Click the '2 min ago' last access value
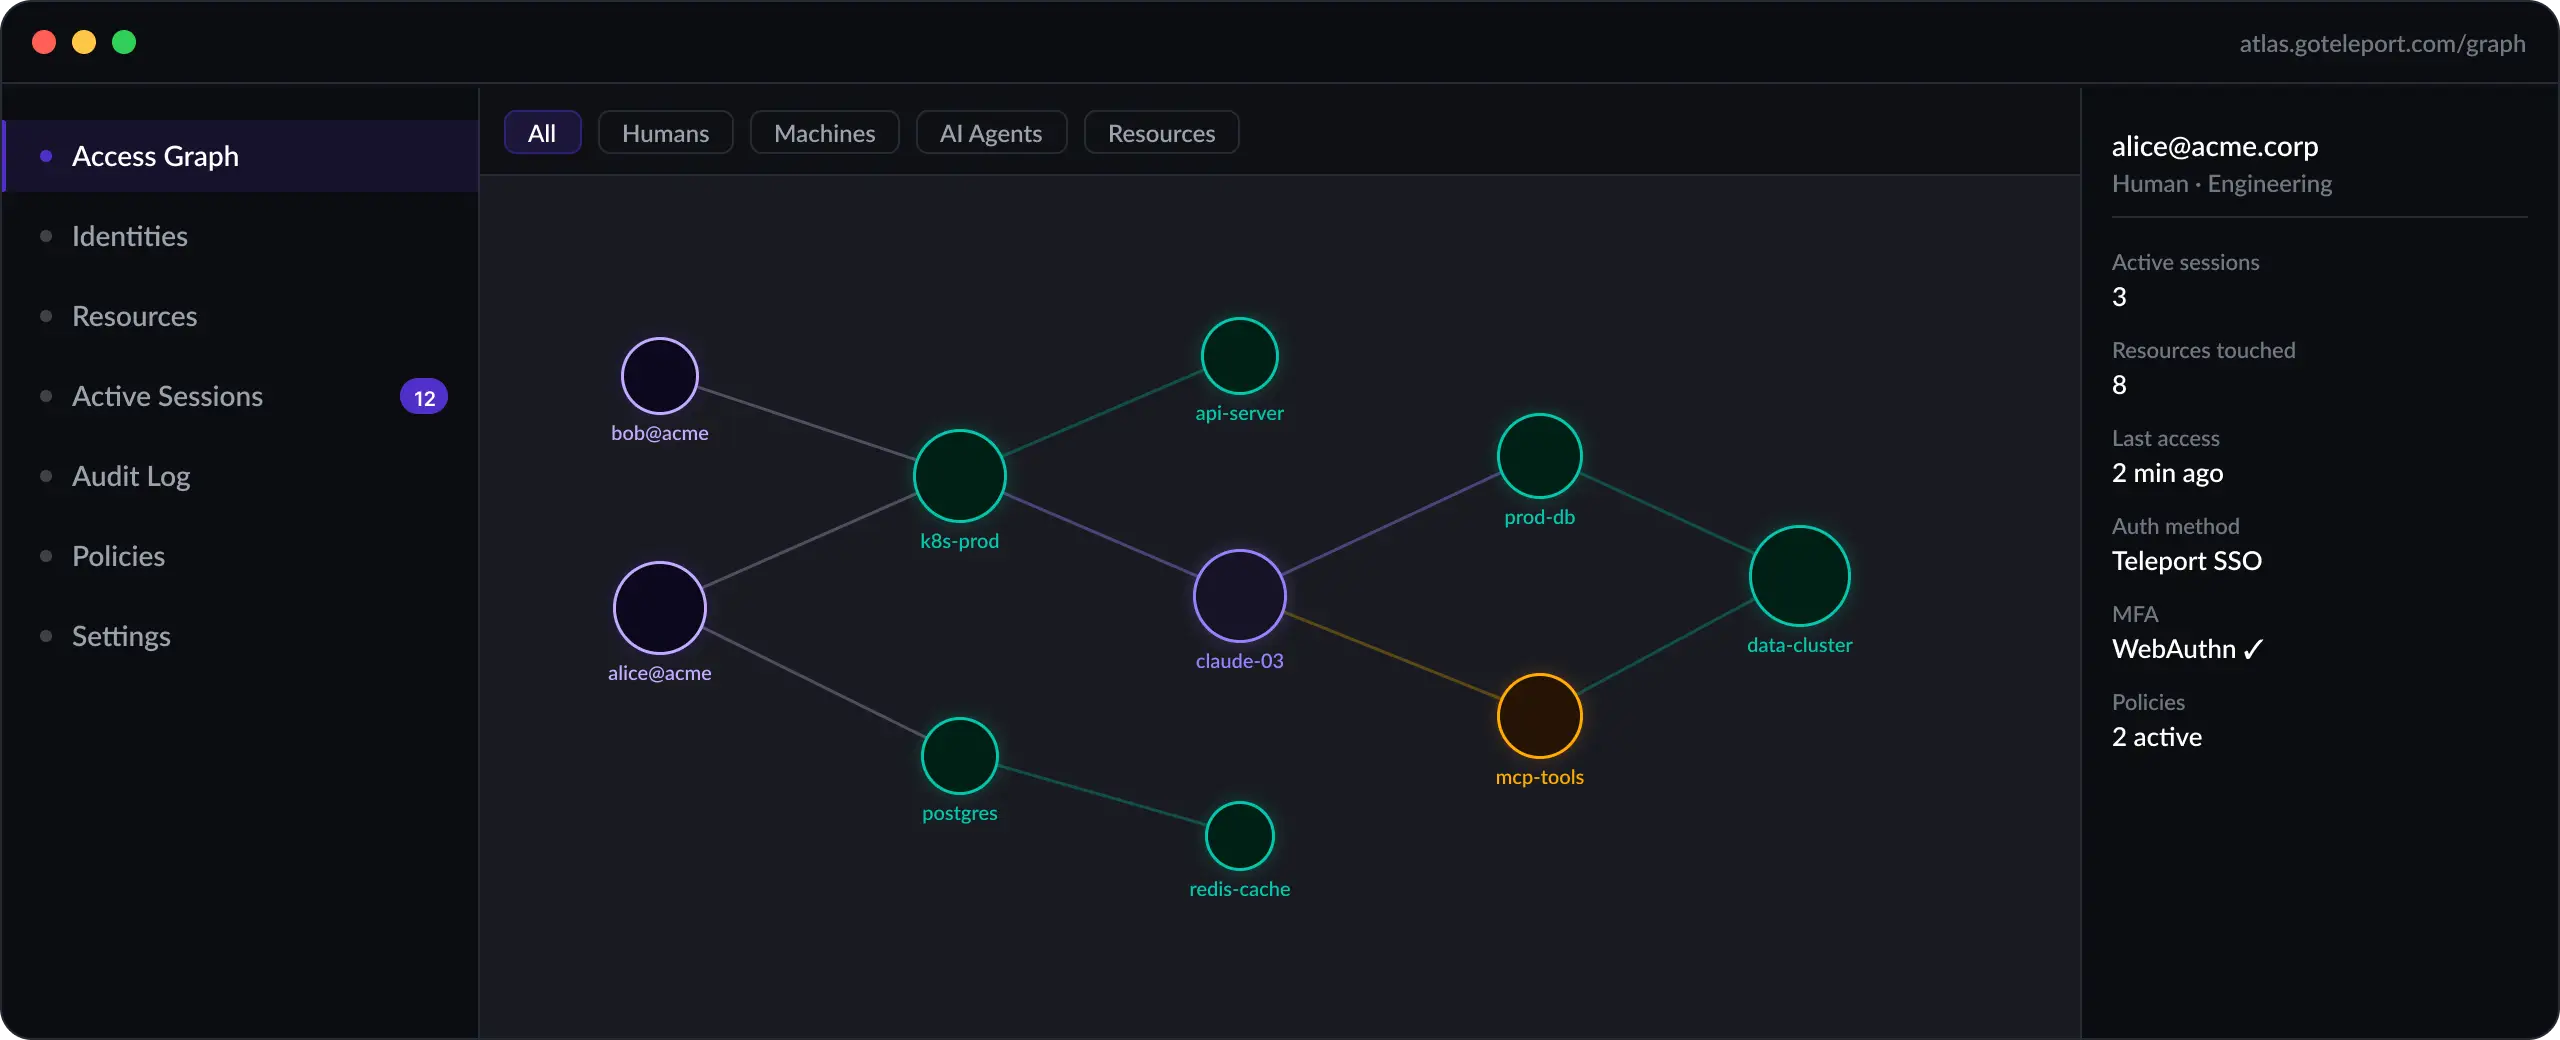 pos(2167,473)
